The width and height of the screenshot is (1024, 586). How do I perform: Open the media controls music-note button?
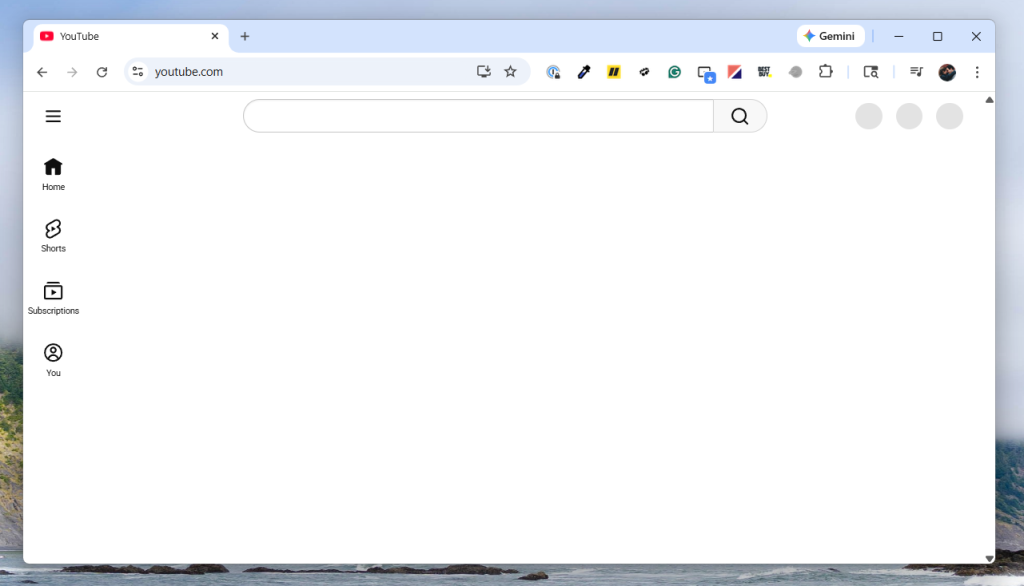pyautogui.click(x=916, y=72)
